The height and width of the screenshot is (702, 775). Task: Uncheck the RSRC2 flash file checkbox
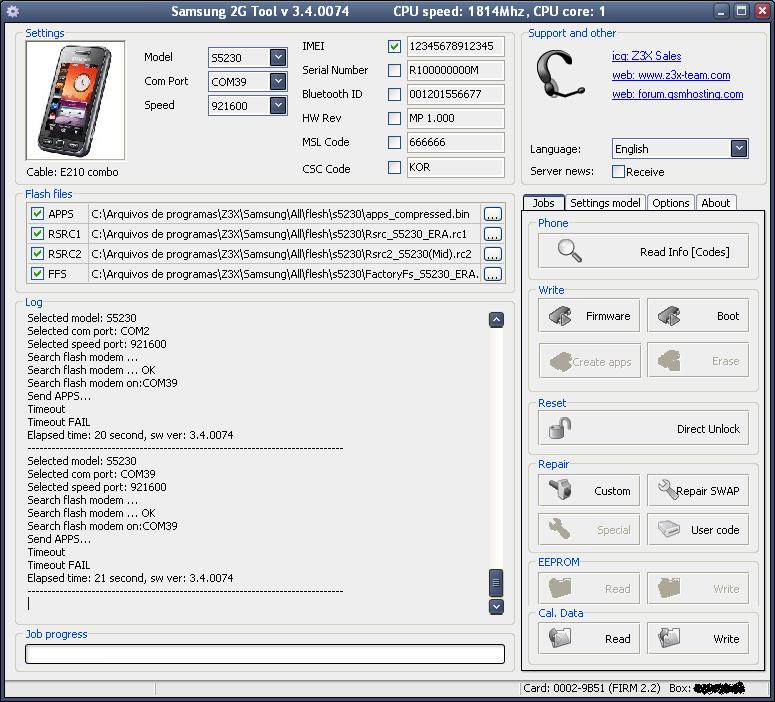37,254
